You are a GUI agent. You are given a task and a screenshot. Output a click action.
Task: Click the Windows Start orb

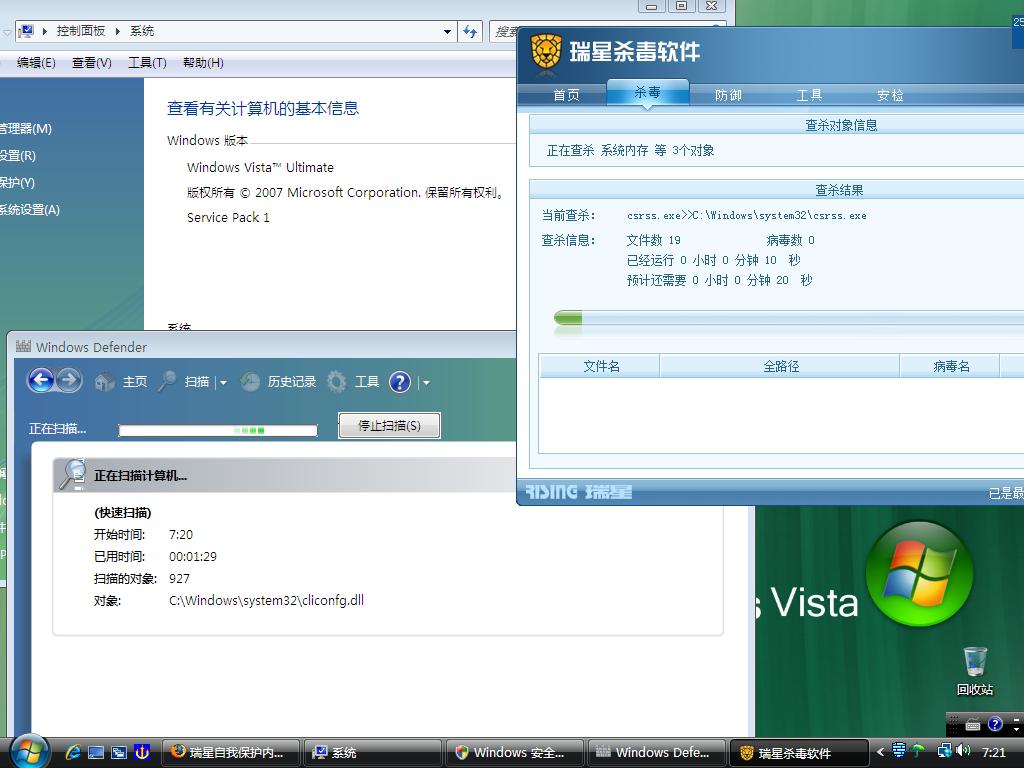[x=29, y=751]
